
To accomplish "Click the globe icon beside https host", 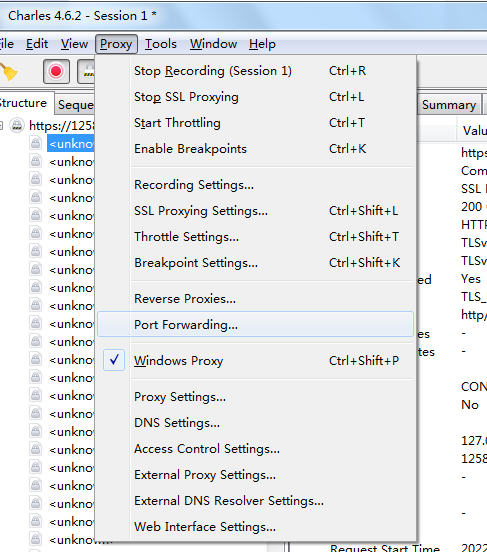I will click(17, 125).
